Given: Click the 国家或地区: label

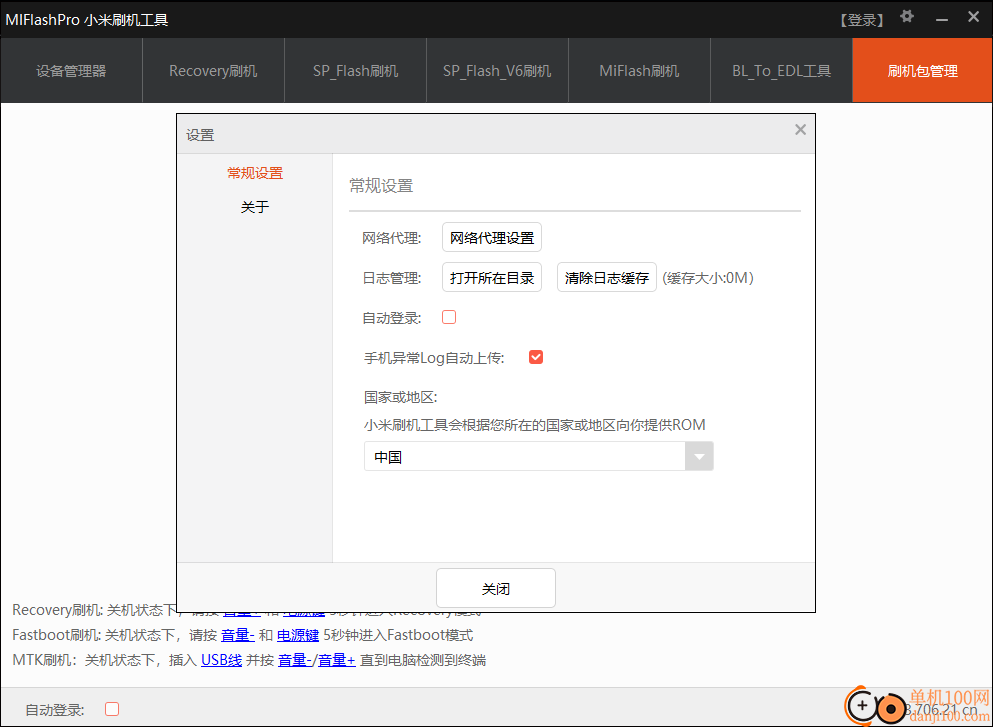Looking at the screenshot, I should coord(400,397).
